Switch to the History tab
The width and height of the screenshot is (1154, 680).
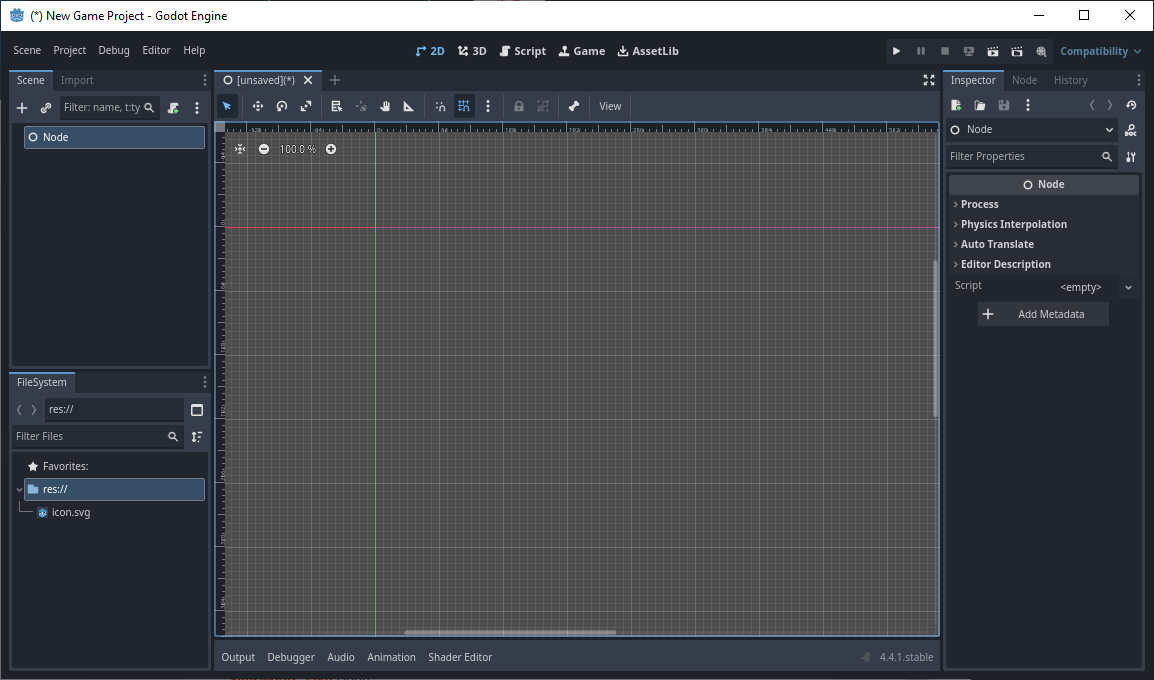[x=1070, y=80]
